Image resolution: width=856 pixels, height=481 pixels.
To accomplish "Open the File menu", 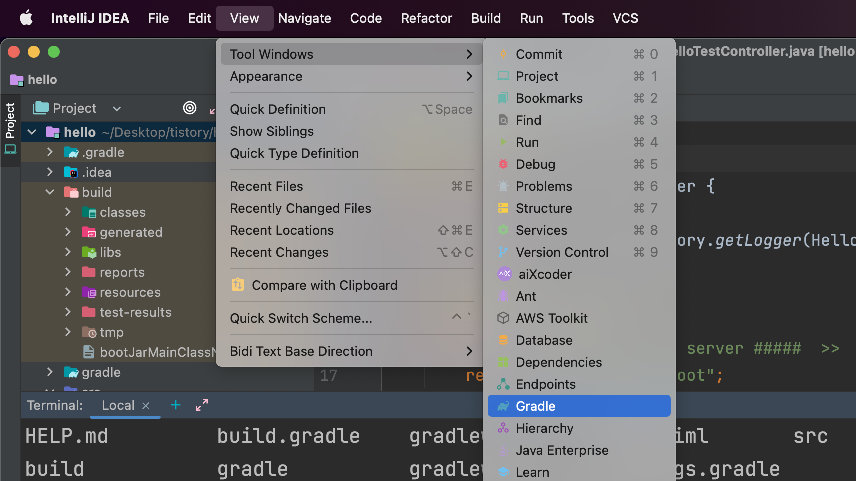I will click(158, 18).
